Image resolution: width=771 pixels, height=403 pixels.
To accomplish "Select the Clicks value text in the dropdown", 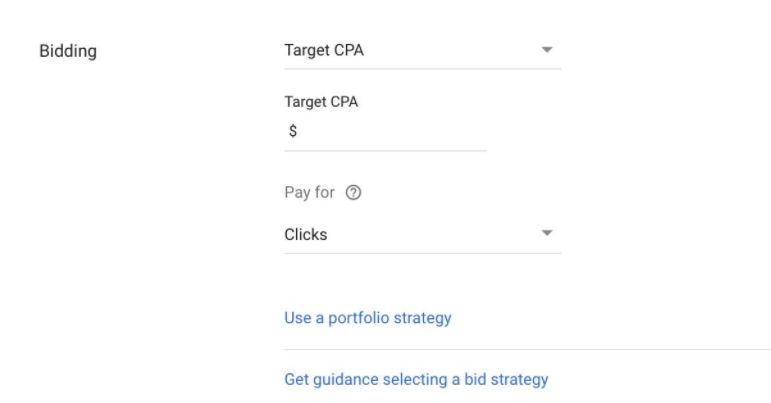I will coord(306,235).
